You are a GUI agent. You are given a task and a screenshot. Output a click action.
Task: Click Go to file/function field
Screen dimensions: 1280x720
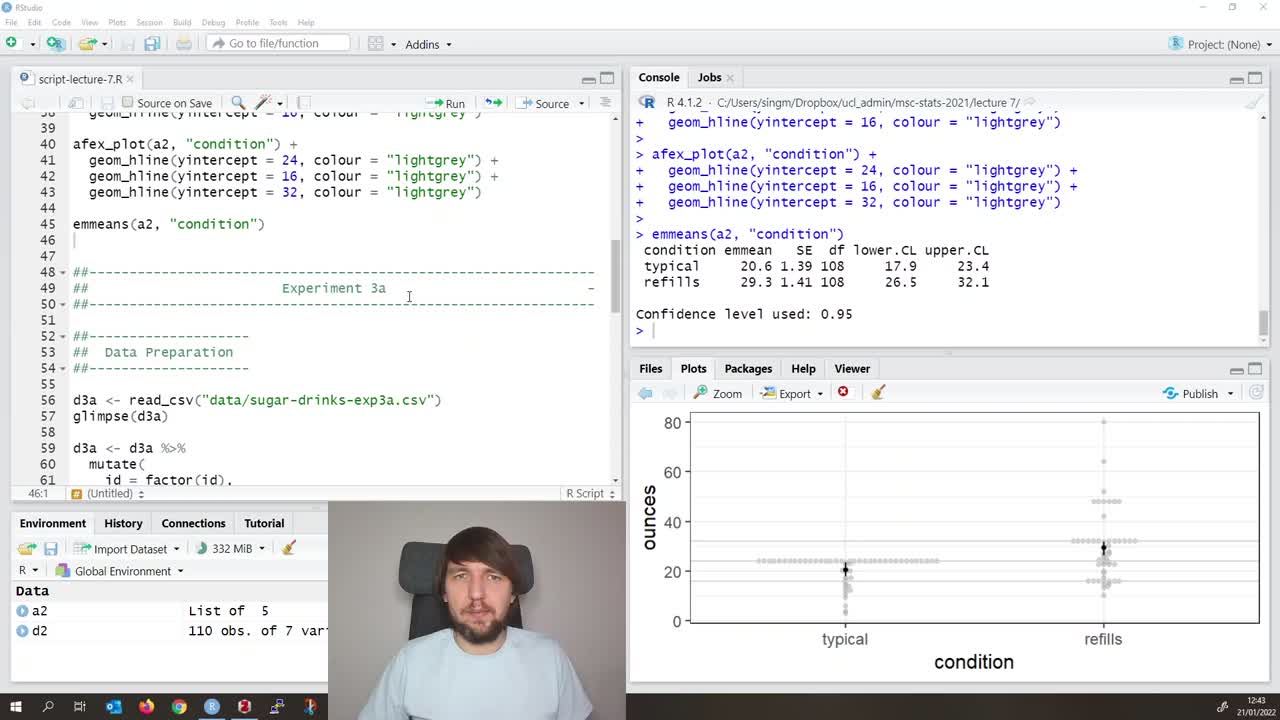(278, 43)
